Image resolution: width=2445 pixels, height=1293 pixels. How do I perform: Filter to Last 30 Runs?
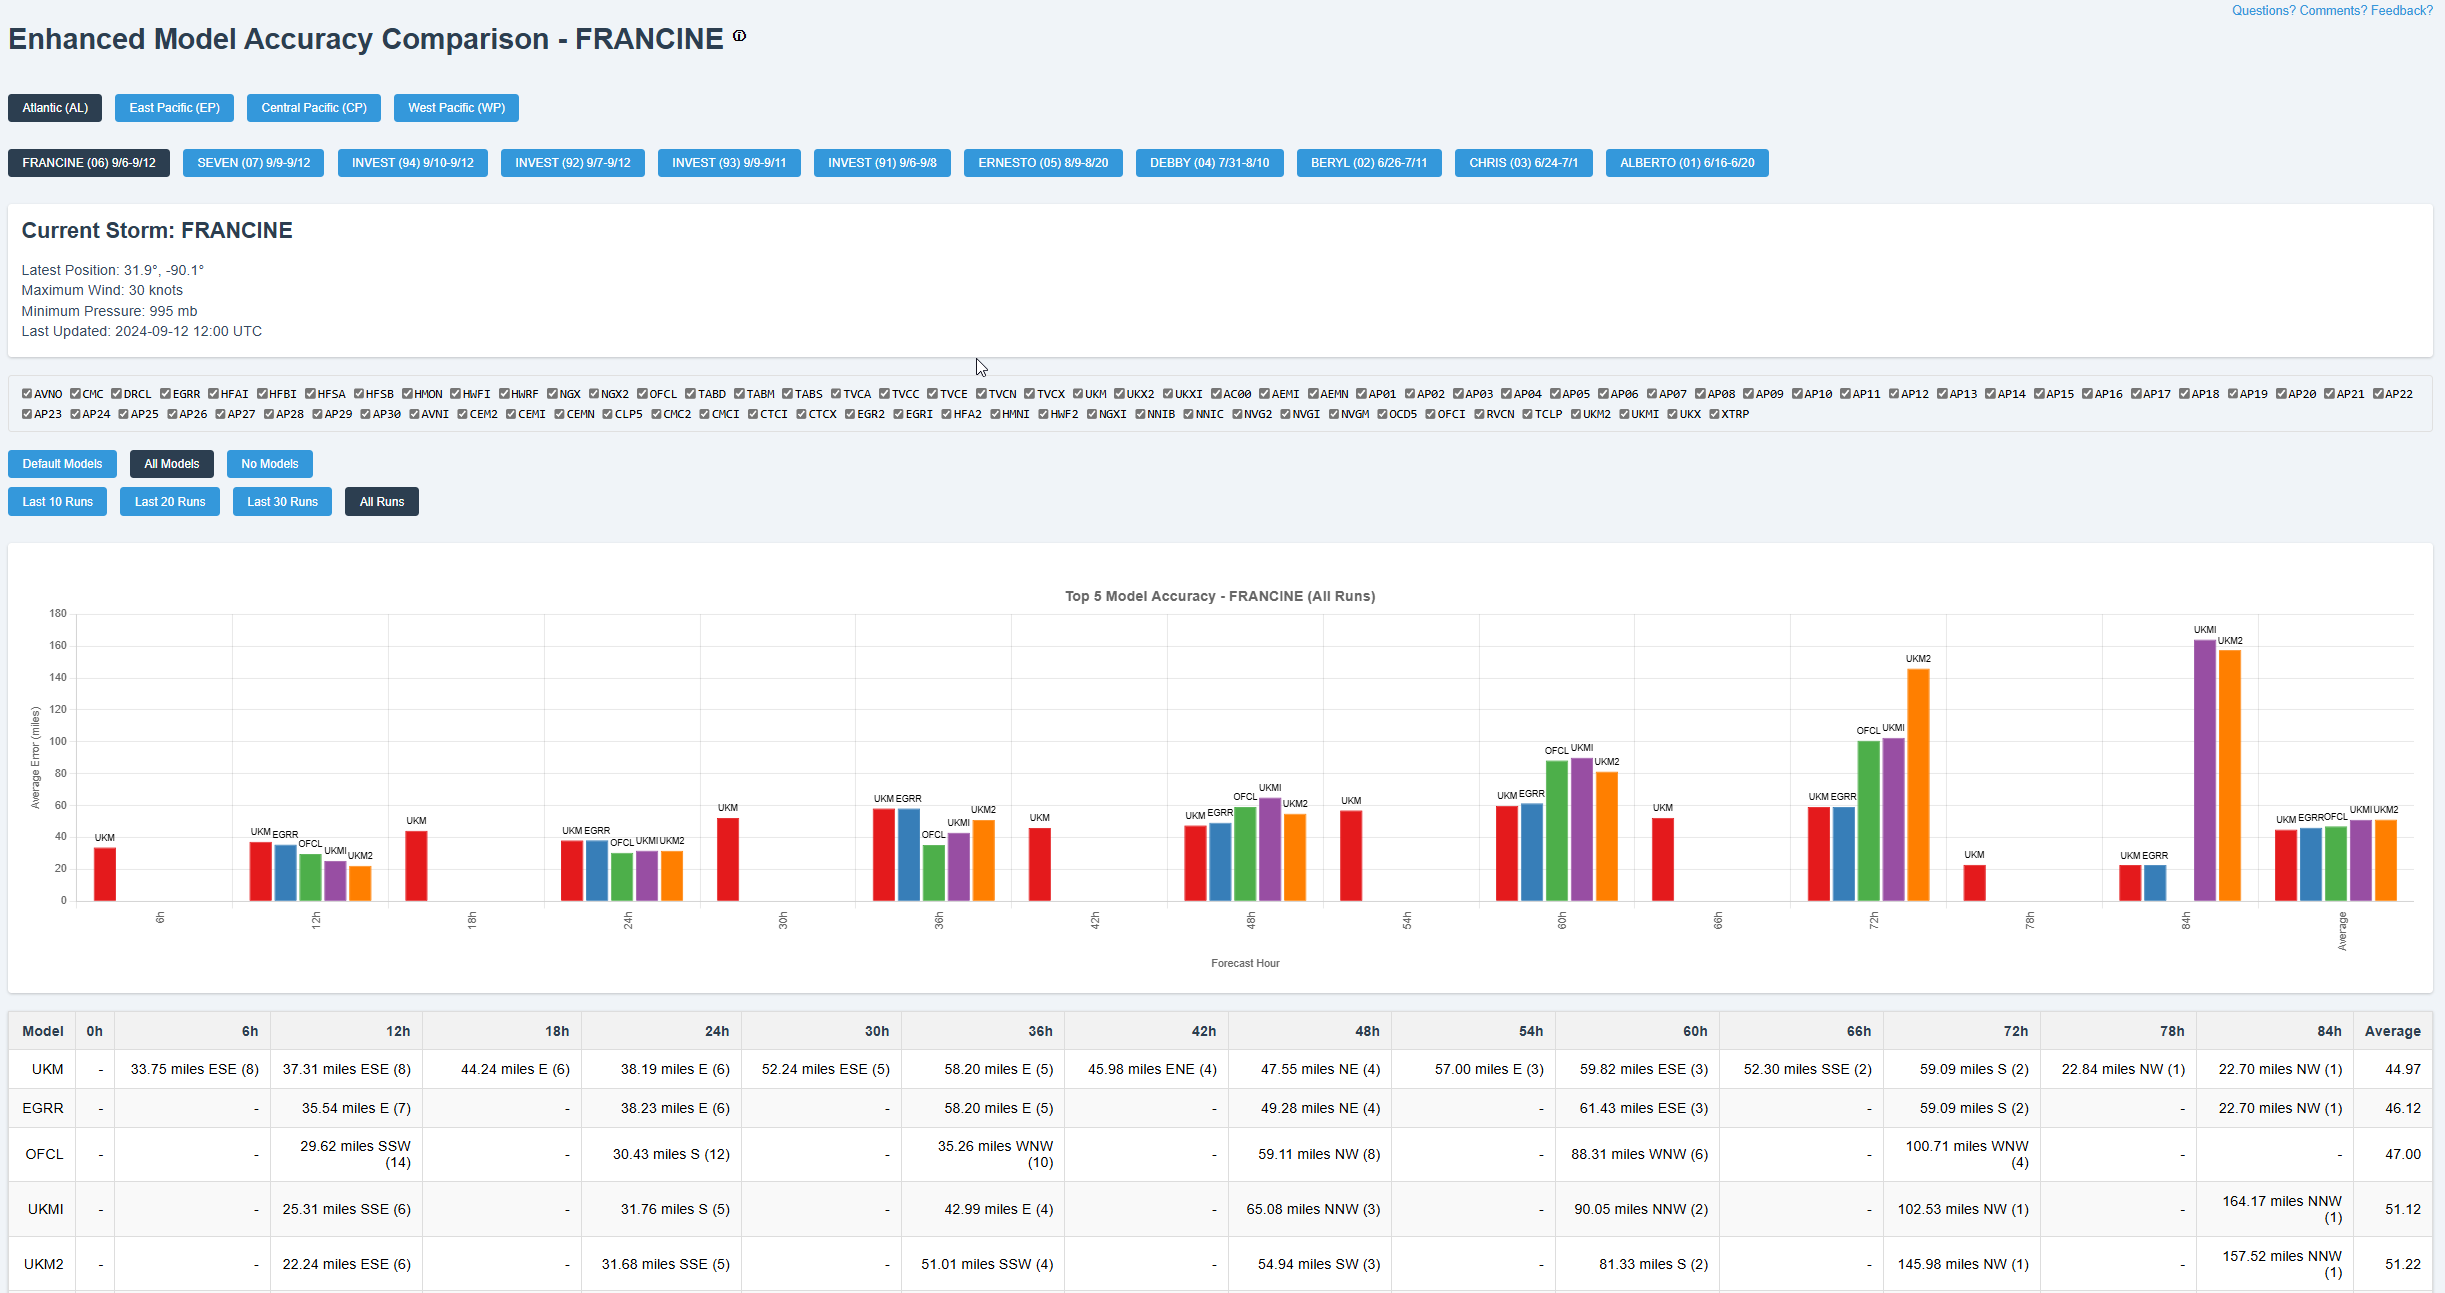pyautogui.click(x=282, y=502)
